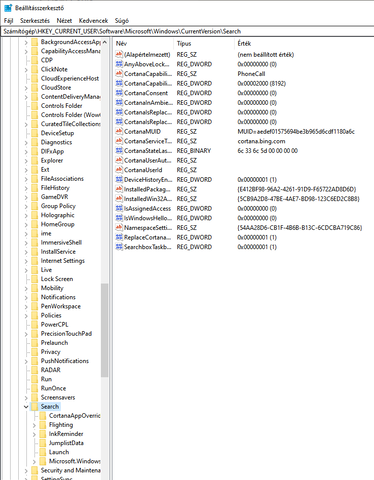
Task: Expand the FileHistory key
Action: click(26, 188)
